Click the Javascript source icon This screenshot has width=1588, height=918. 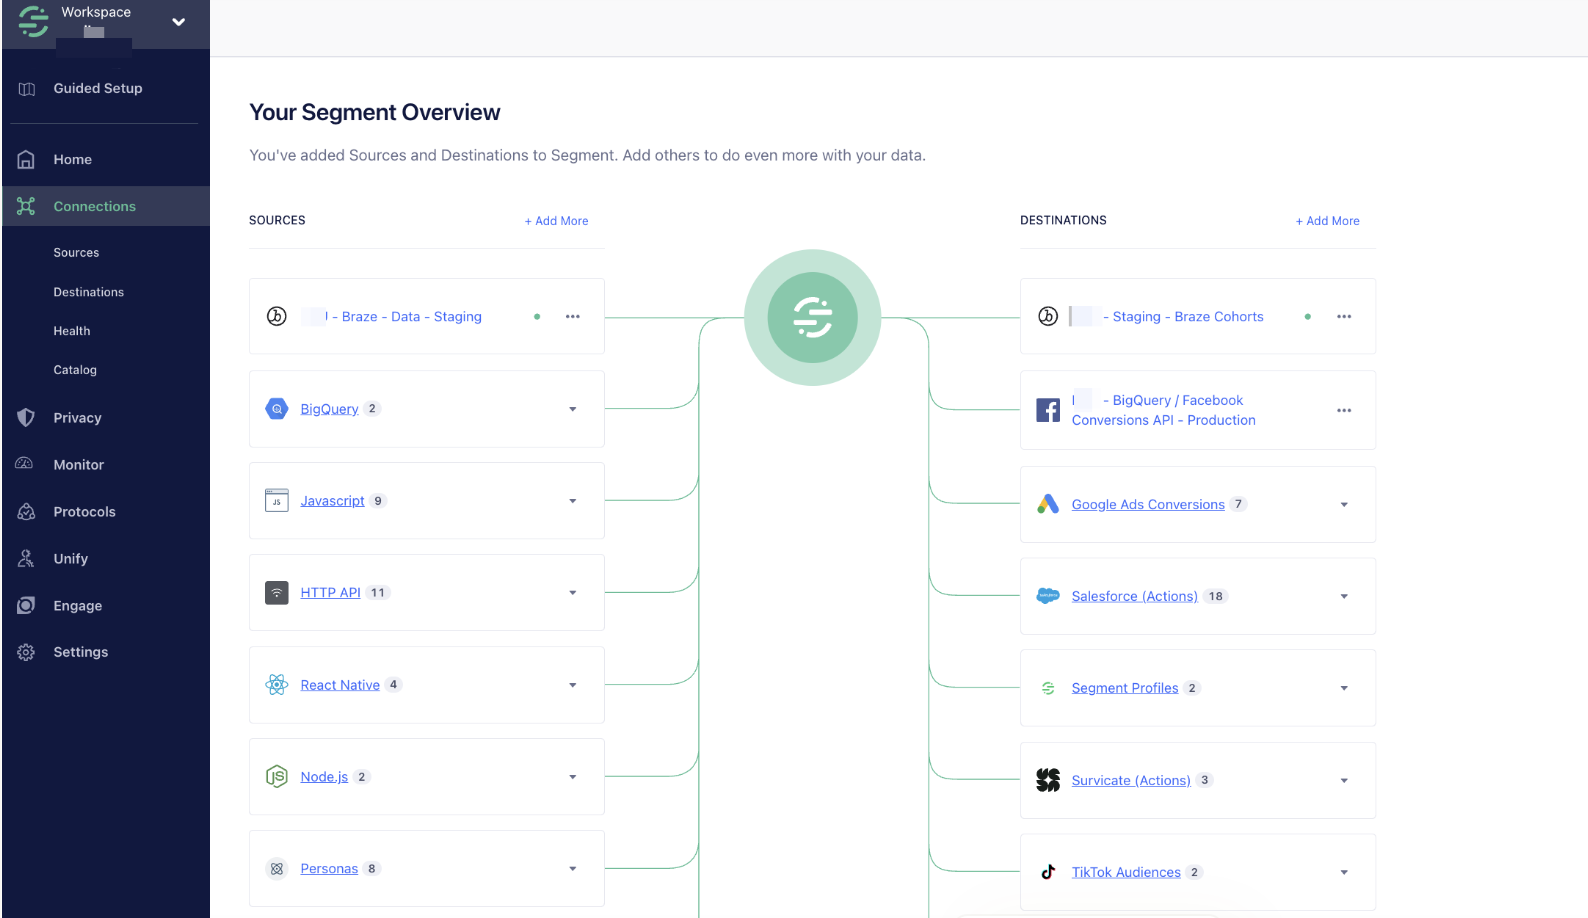click(x=277, y=500)
